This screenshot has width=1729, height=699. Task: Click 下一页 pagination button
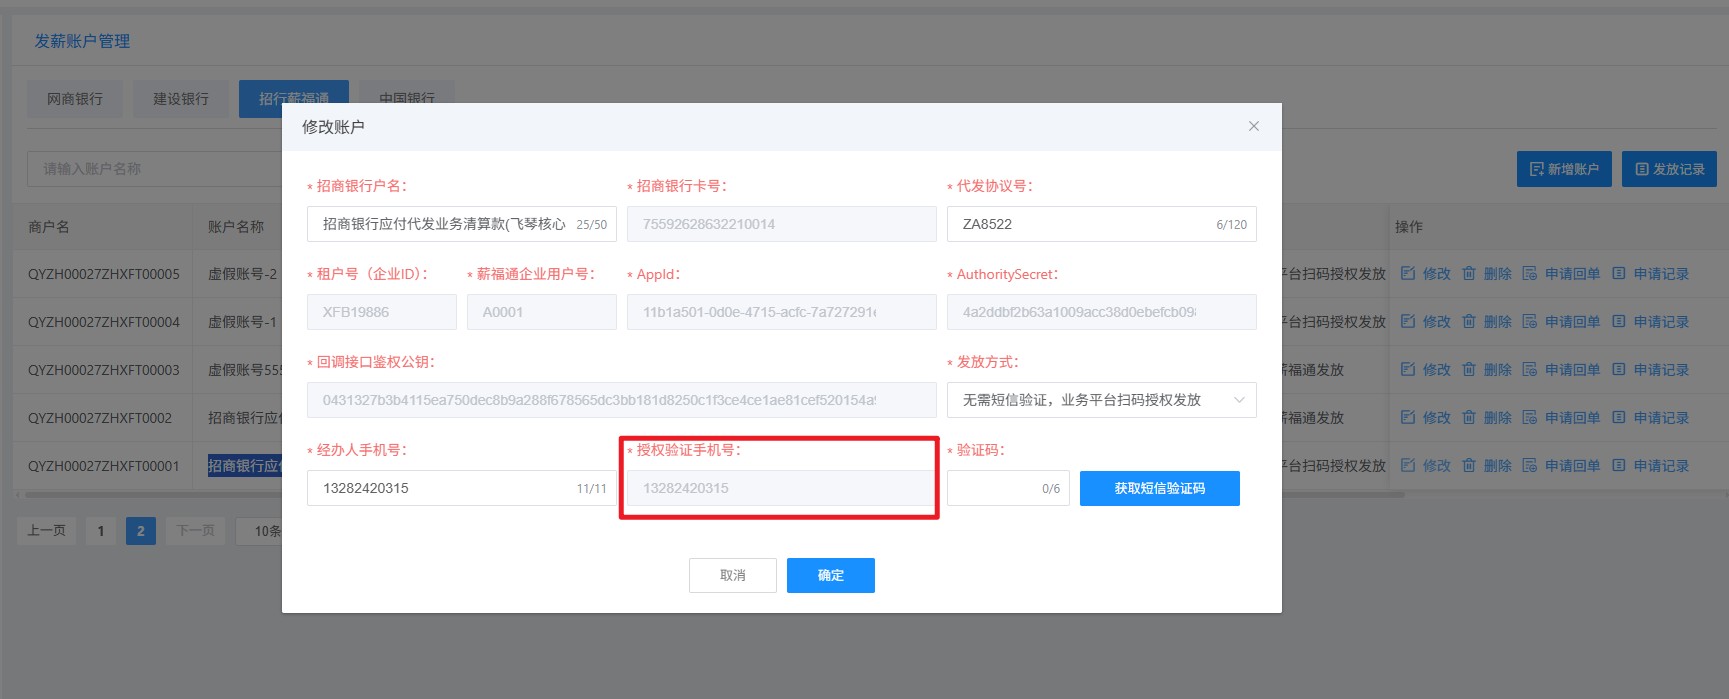point(196,531)
